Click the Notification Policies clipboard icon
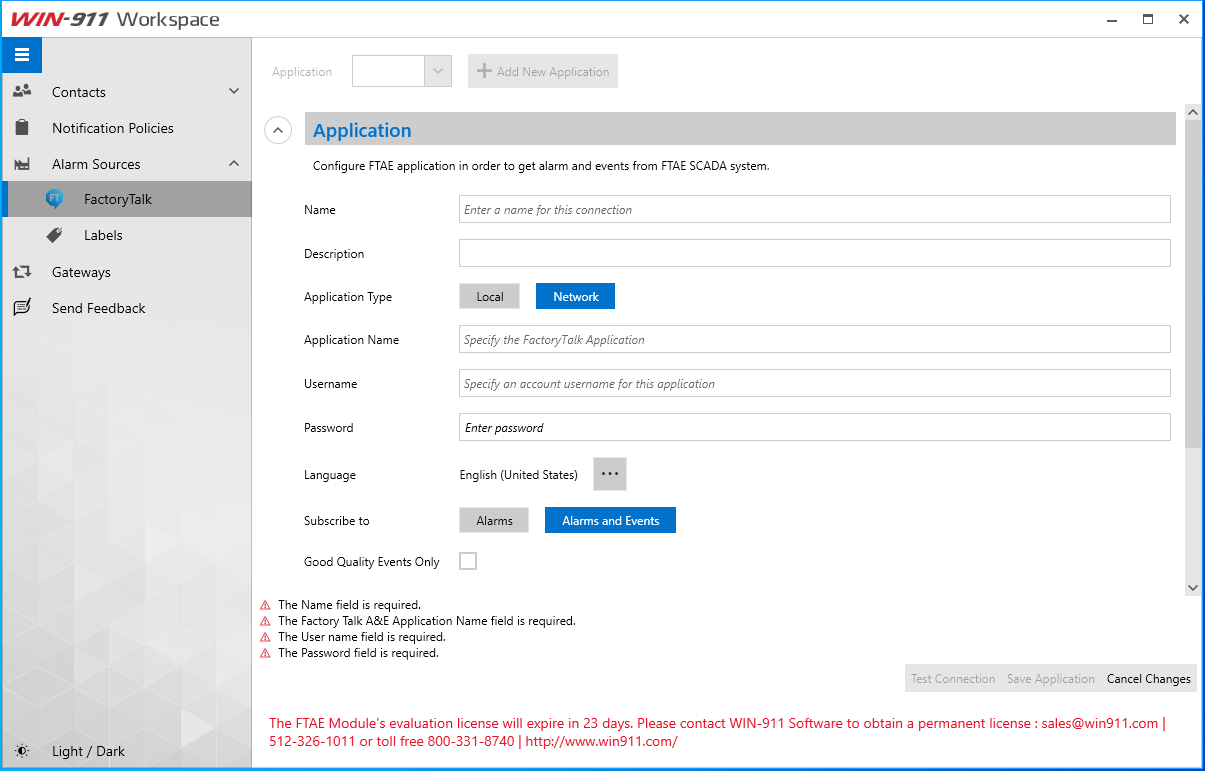 point(22,128)
